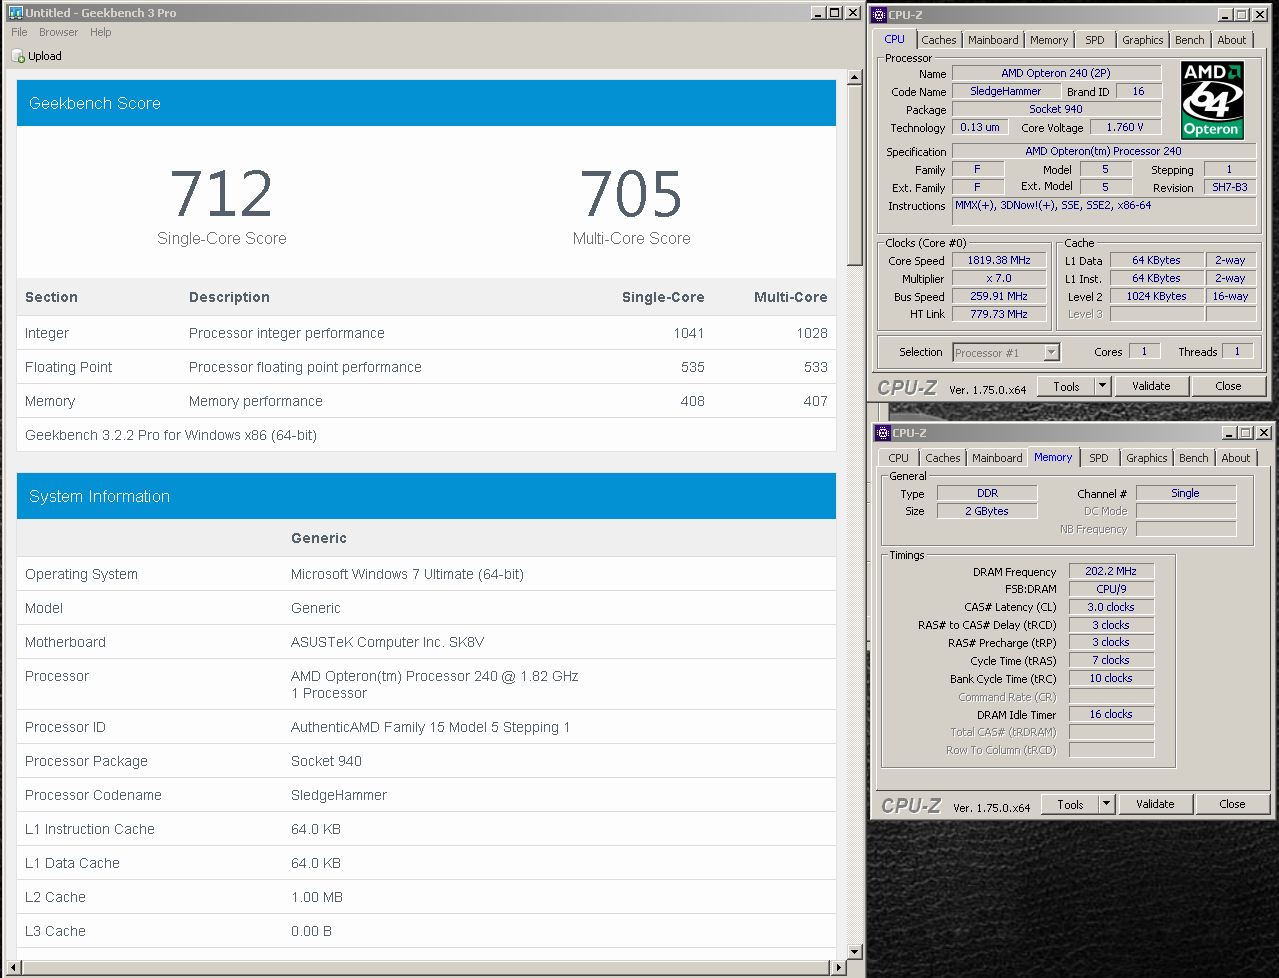Switch to CPU tab in bottom CPU-Z window
1279x978 pixels.
coord(899,459)
